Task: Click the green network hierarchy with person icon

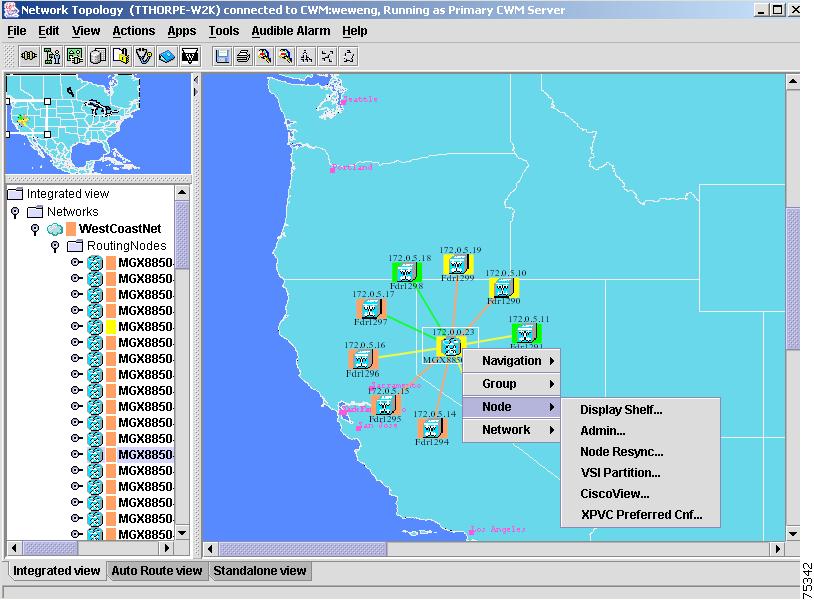Action: point(52,56)
